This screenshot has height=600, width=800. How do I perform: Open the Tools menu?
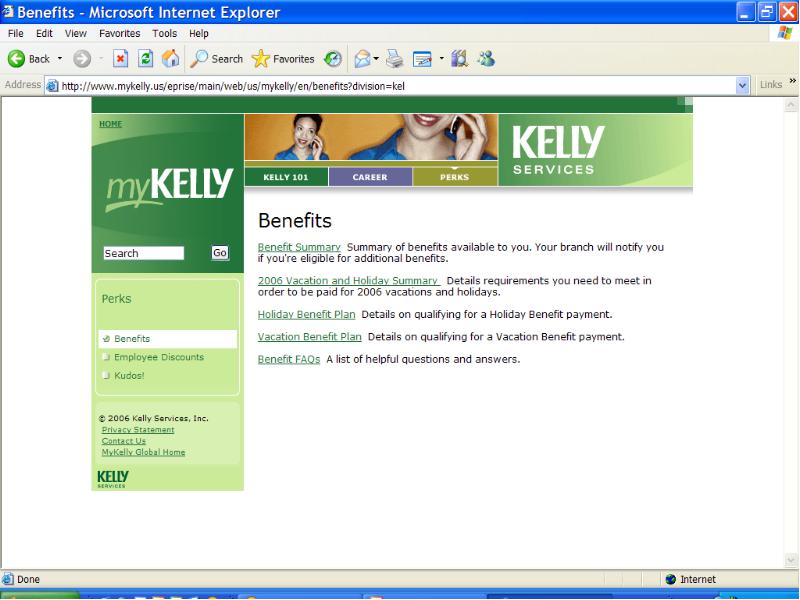click(x=164, y=34)
